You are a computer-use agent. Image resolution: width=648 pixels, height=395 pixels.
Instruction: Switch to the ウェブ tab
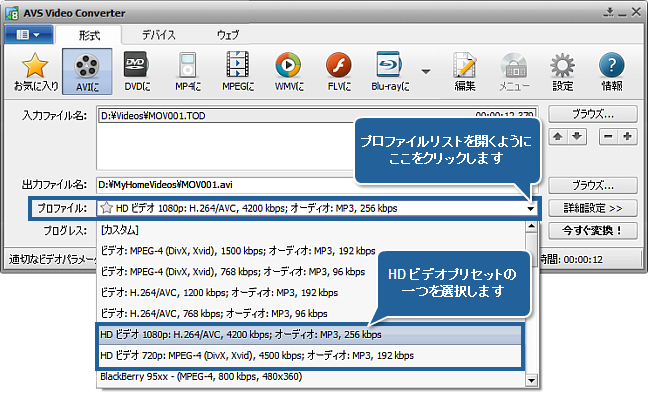click(x=228, y=35)
